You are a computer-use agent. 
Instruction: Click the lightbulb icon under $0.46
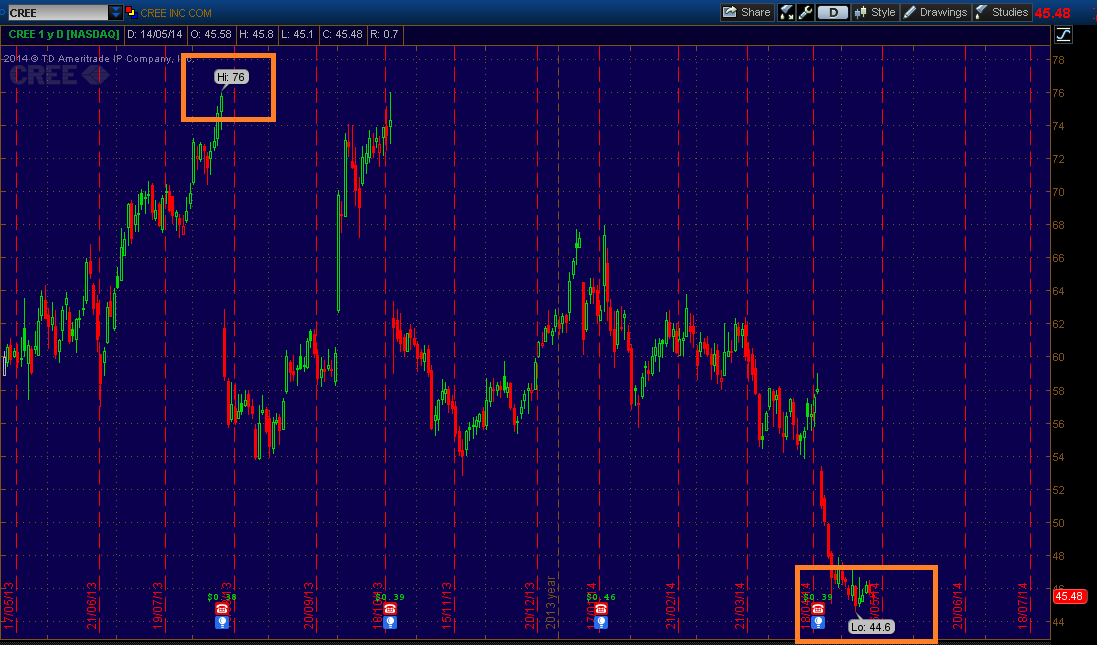[601, 621]
